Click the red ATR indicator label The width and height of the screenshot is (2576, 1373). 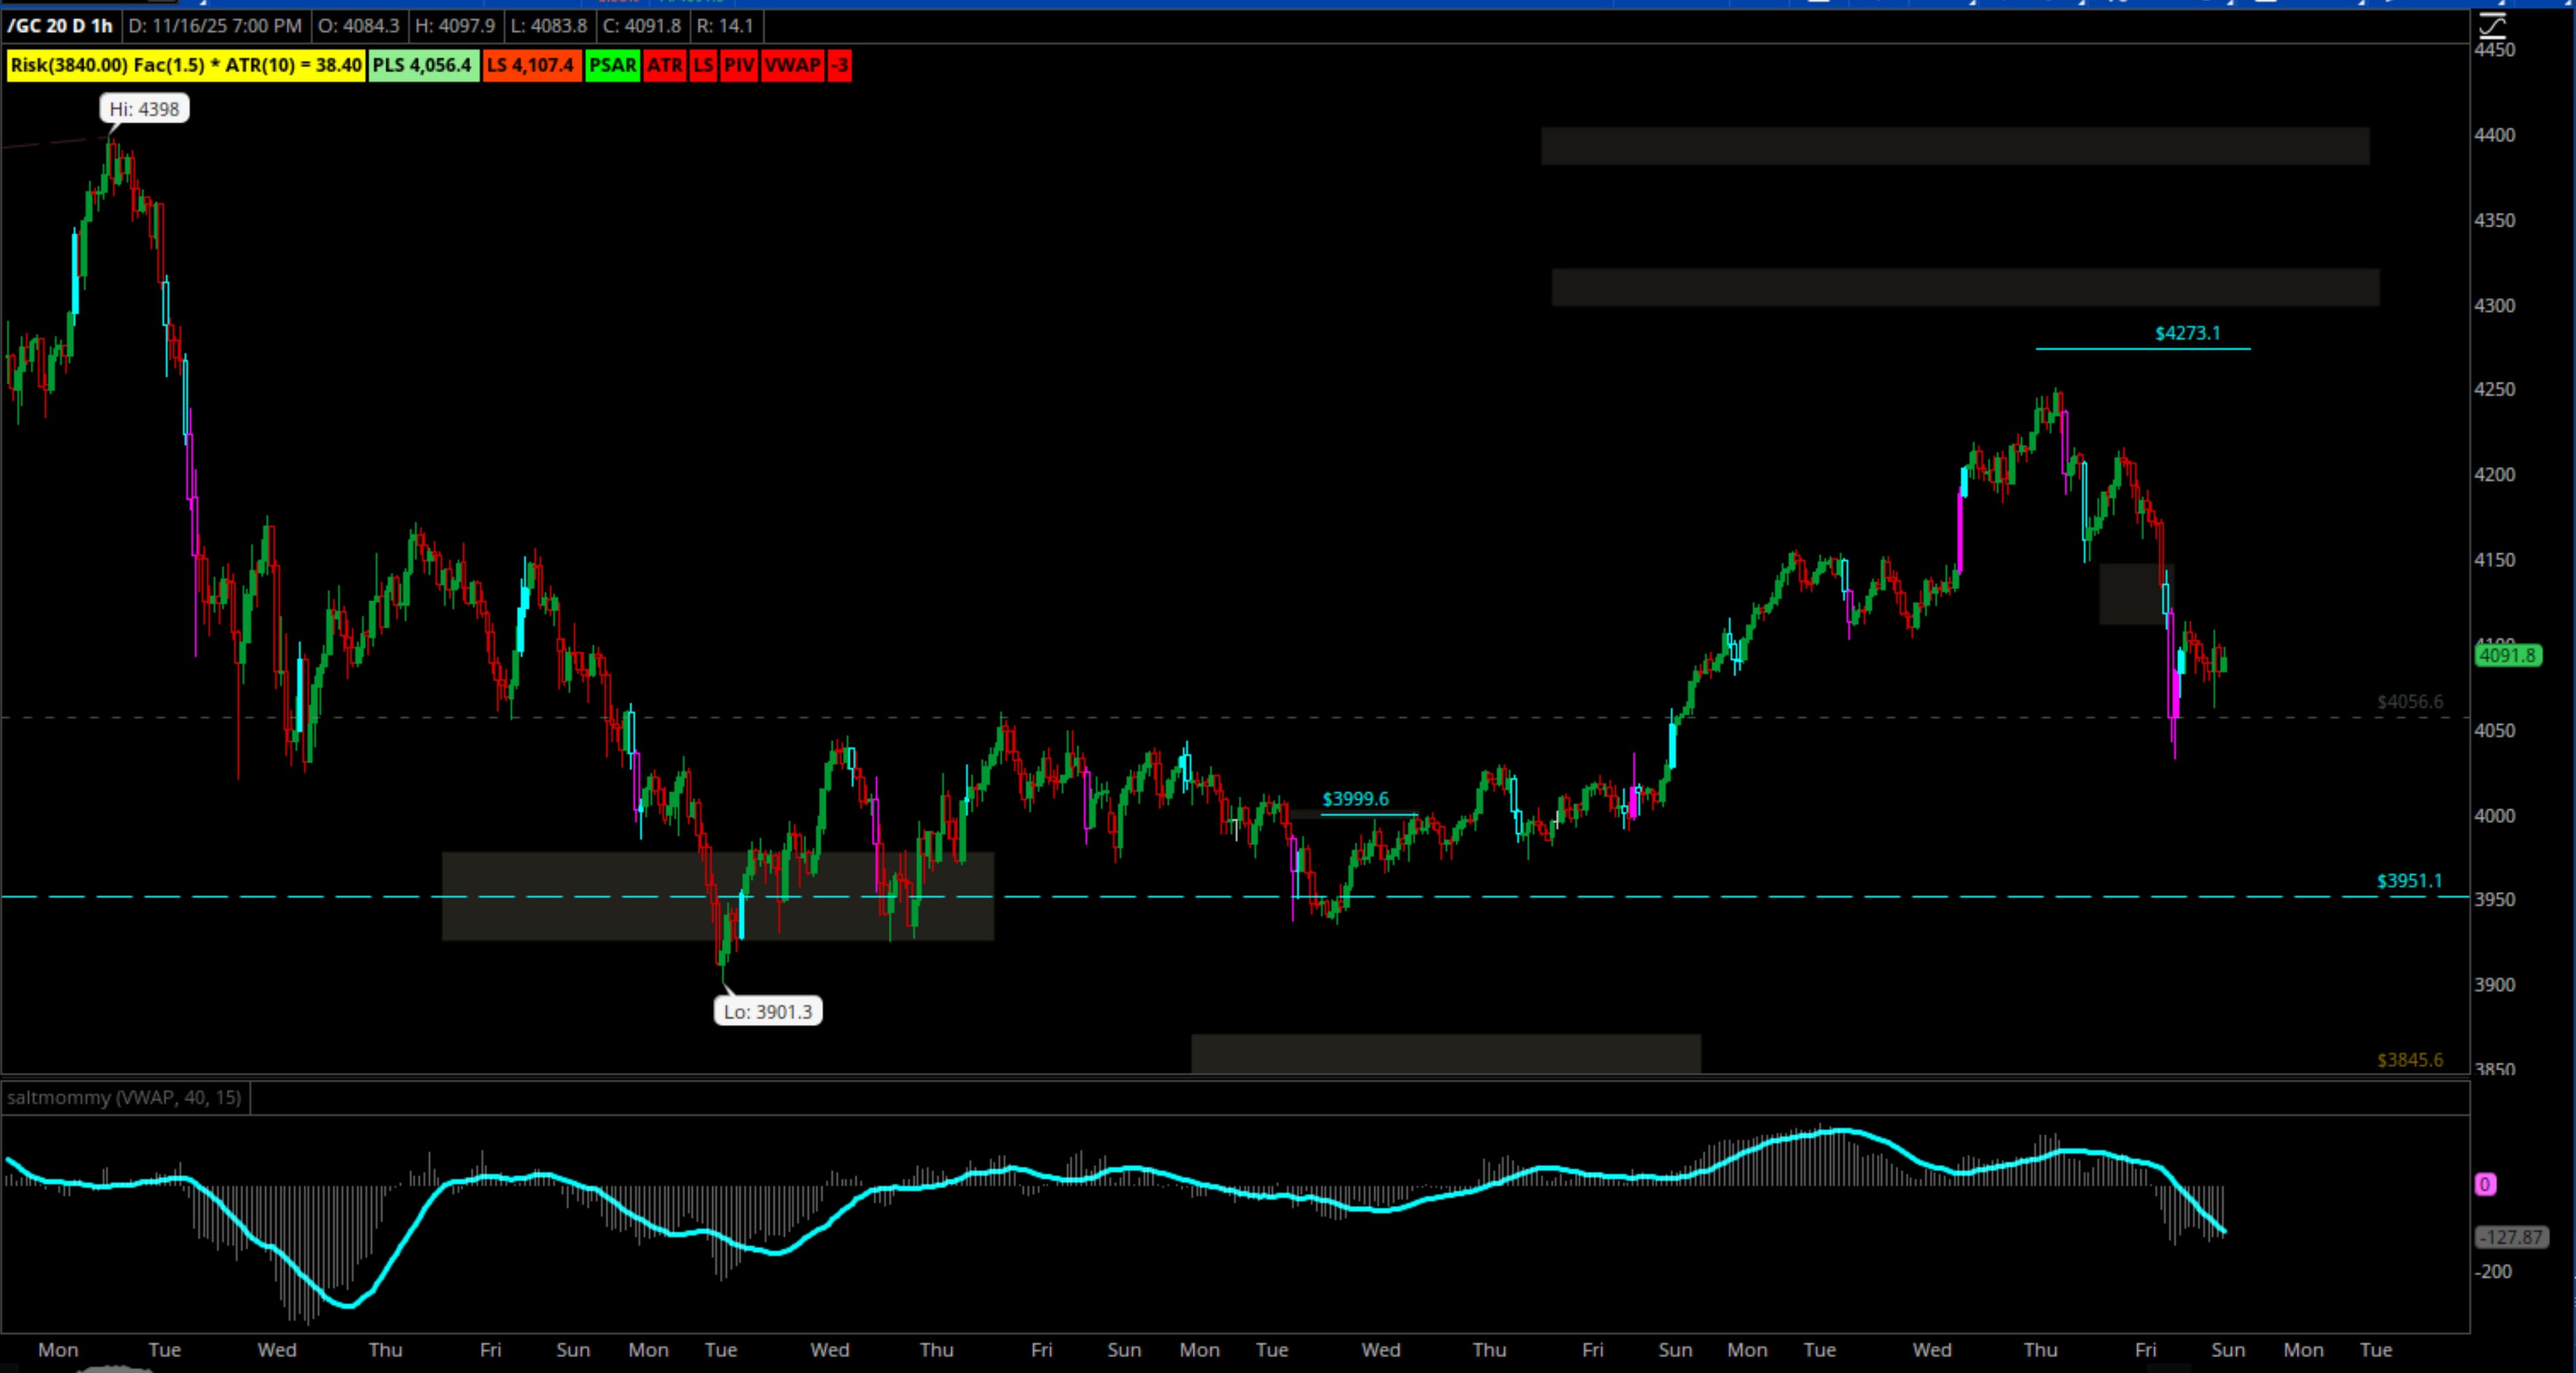664,66
